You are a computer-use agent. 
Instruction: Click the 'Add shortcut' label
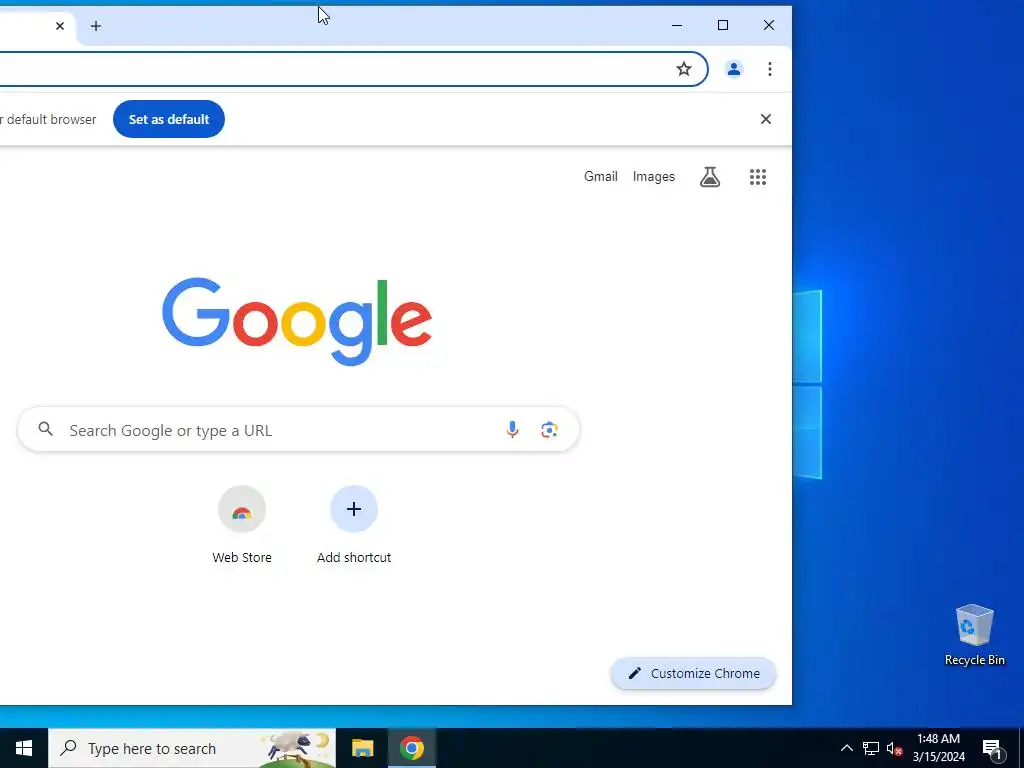354,557
